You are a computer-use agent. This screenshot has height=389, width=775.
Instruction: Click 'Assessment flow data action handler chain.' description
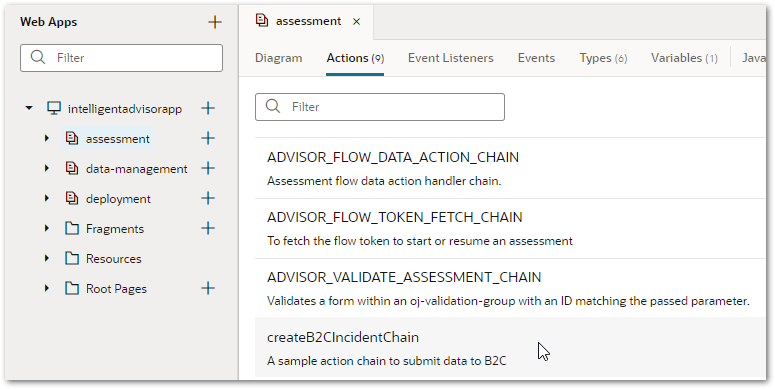[x=384, y=181]
